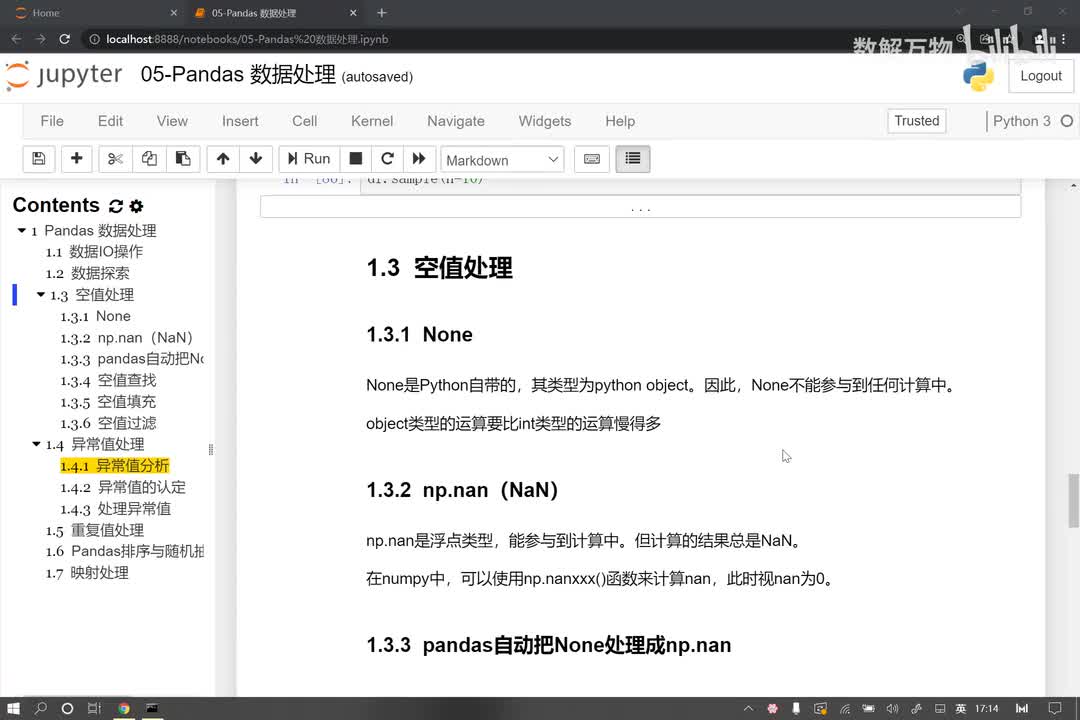Open the View menu

(172, 121)
